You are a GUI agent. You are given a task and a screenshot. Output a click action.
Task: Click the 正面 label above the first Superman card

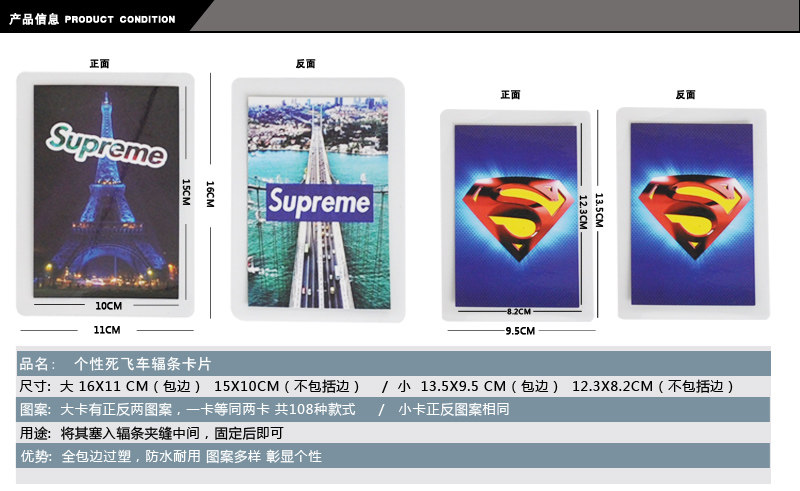(511, 95)
